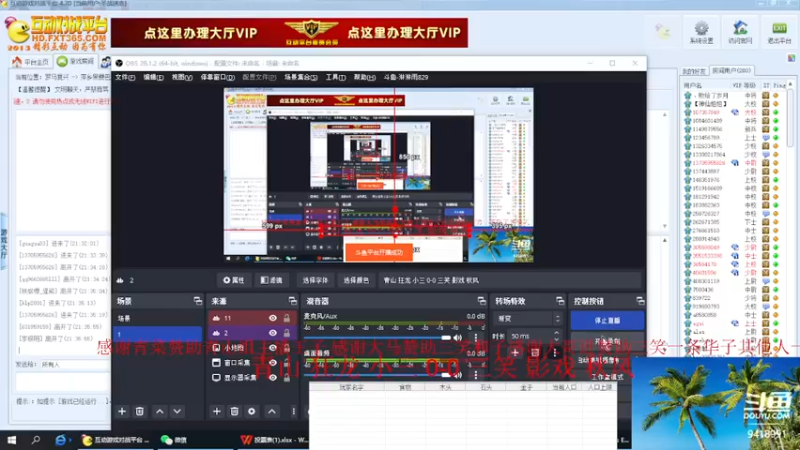Screen dimensions: 800x450
Task: Move the scene down with the down arrow
Action: click(177, 411)
